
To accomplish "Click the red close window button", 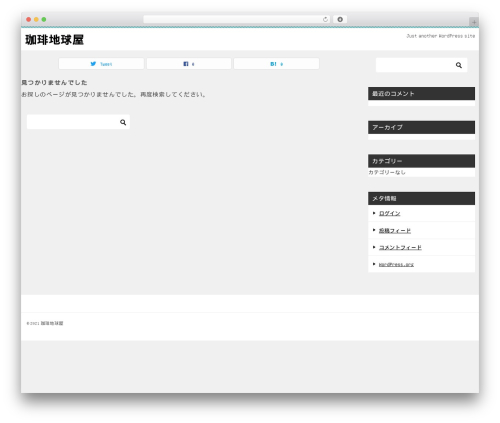I will tap(29, 19).
